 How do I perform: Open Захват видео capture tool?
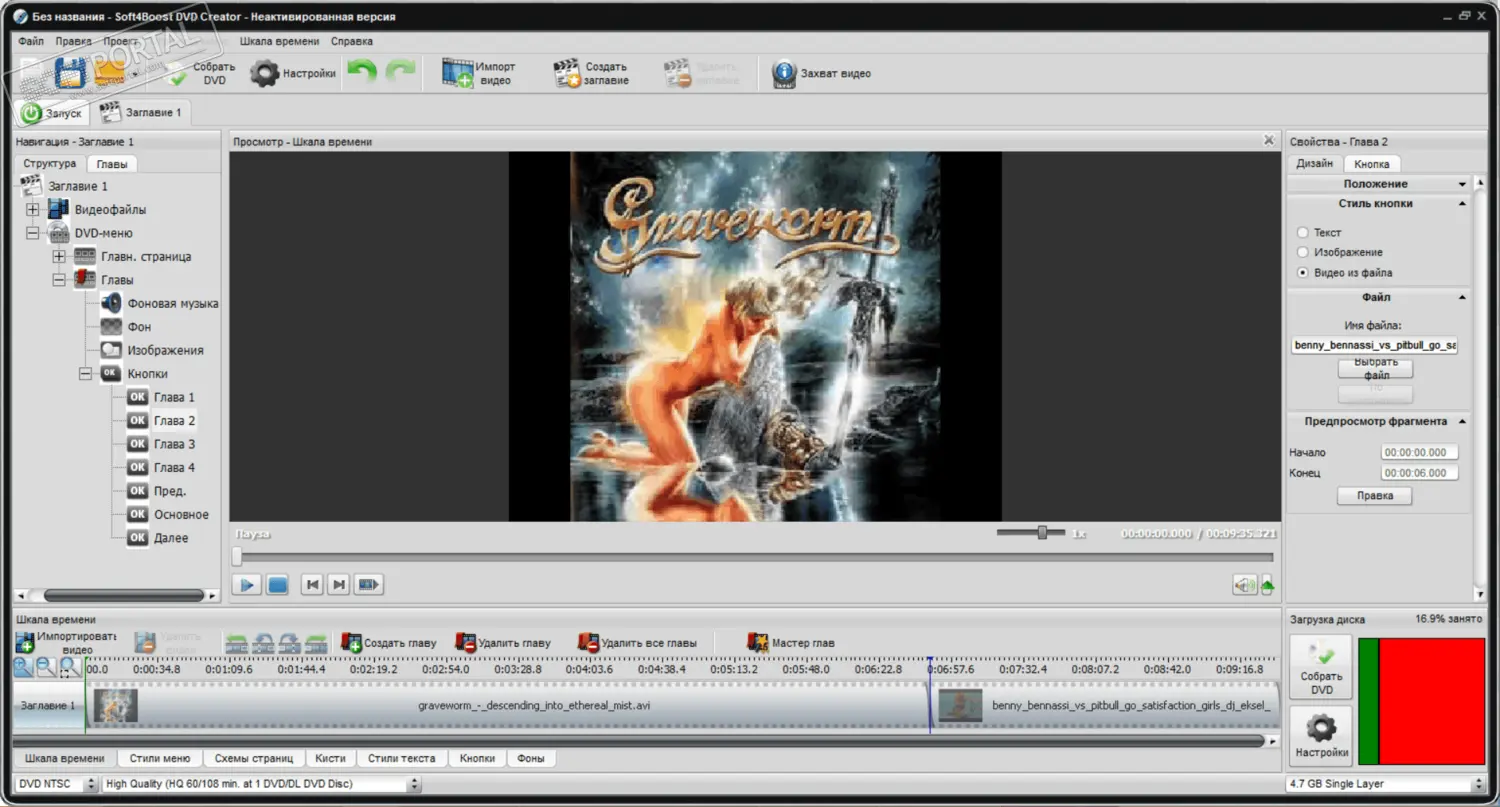pos(784,73)
